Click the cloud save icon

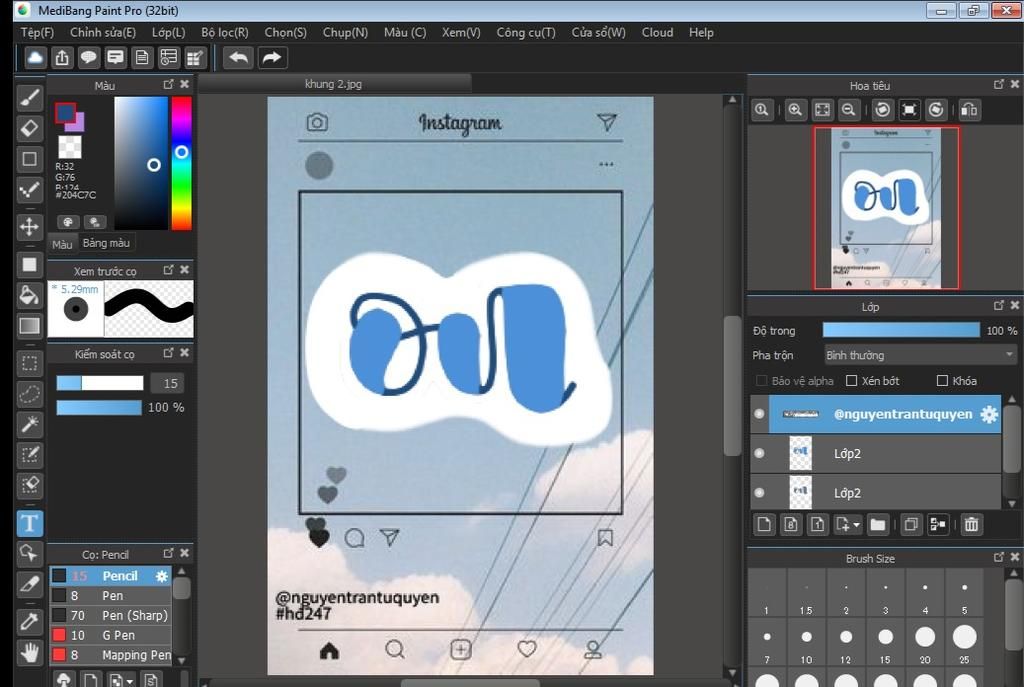tap(35, 57)
